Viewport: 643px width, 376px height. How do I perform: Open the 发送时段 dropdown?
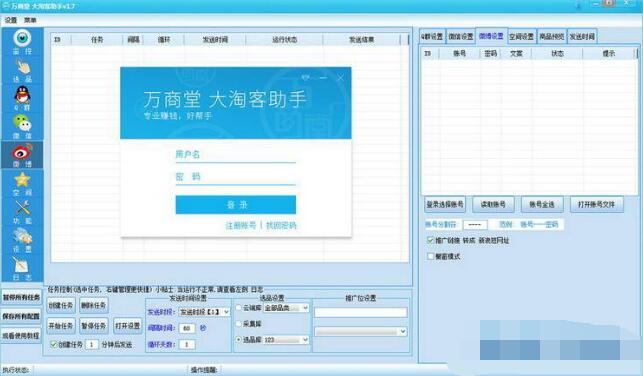(204, 312)
